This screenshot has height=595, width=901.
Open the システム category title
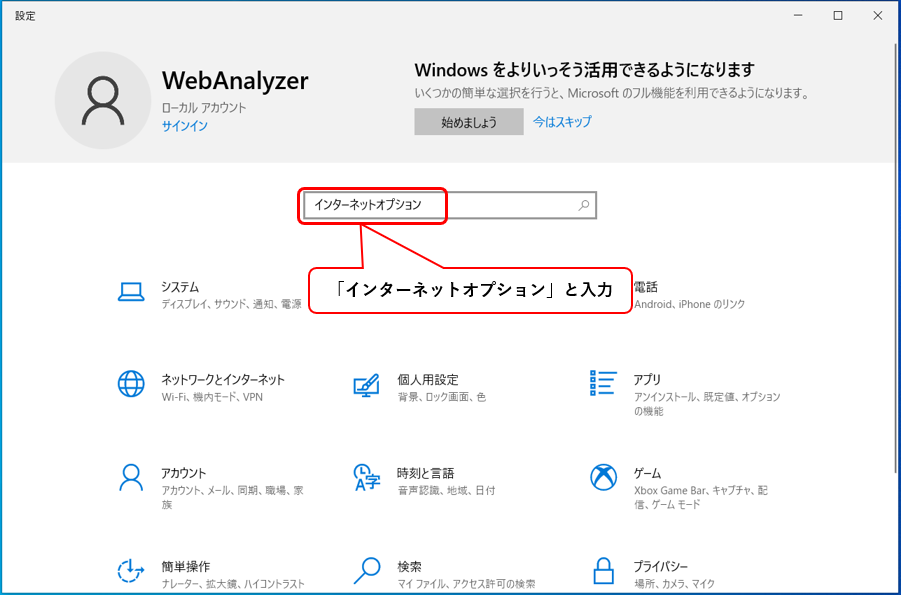pos(180,287)
